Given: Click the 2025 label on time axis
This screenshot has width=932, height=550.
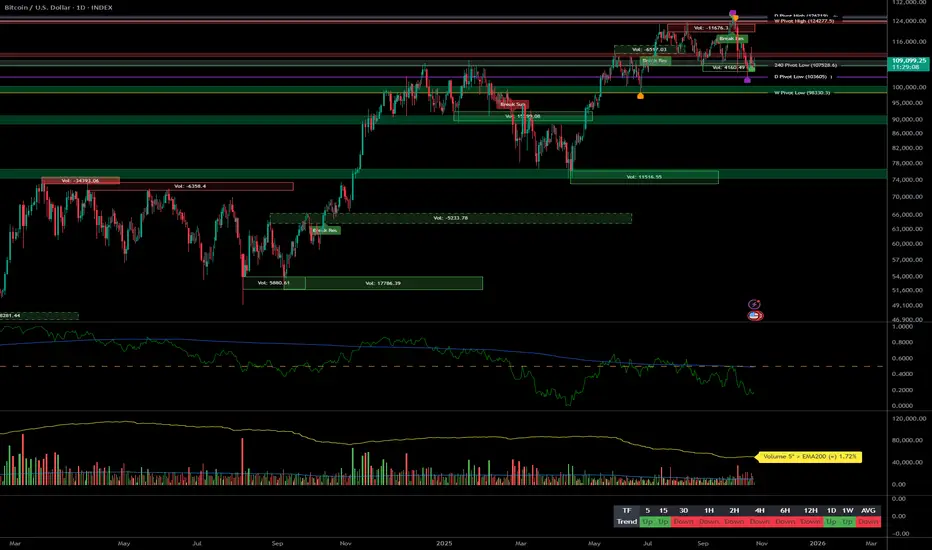Looking at the screenshot, I should click(x=444, y=543).
